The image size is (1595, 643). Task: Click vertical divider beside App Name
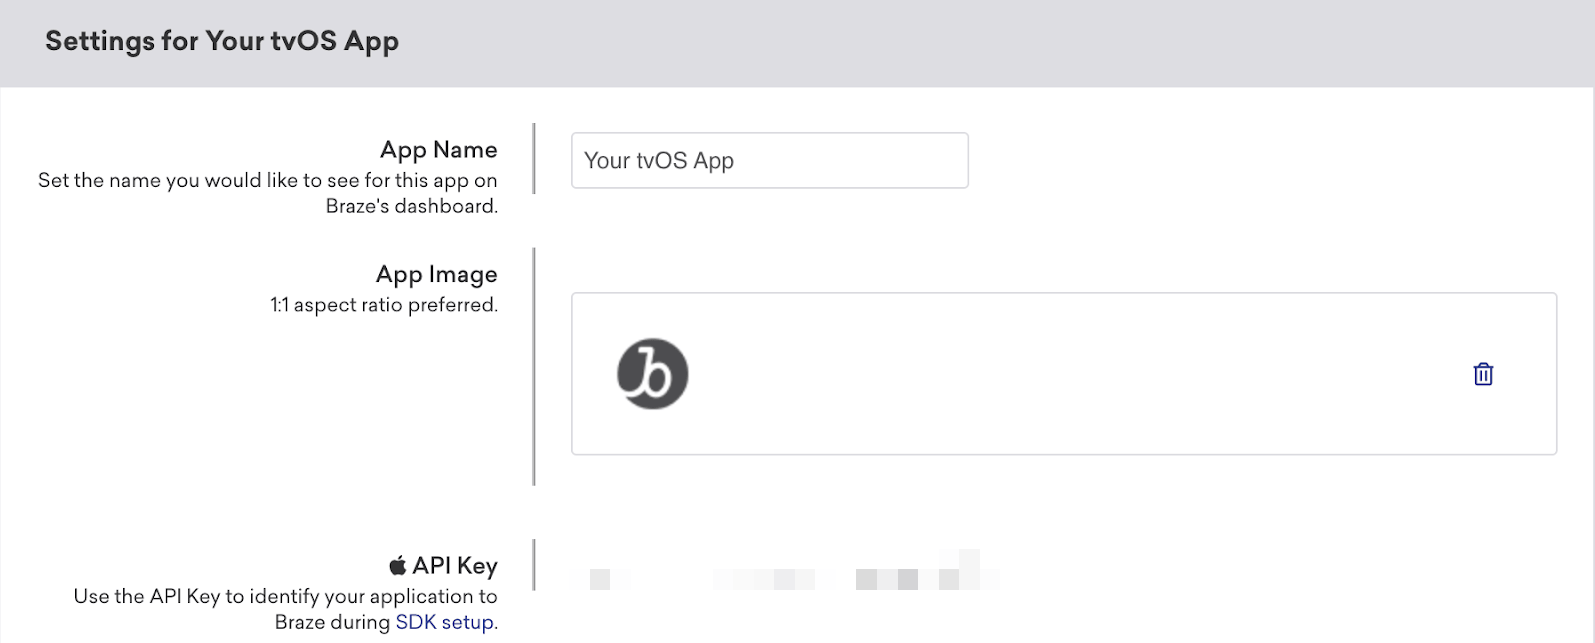[x=534, y=158]
